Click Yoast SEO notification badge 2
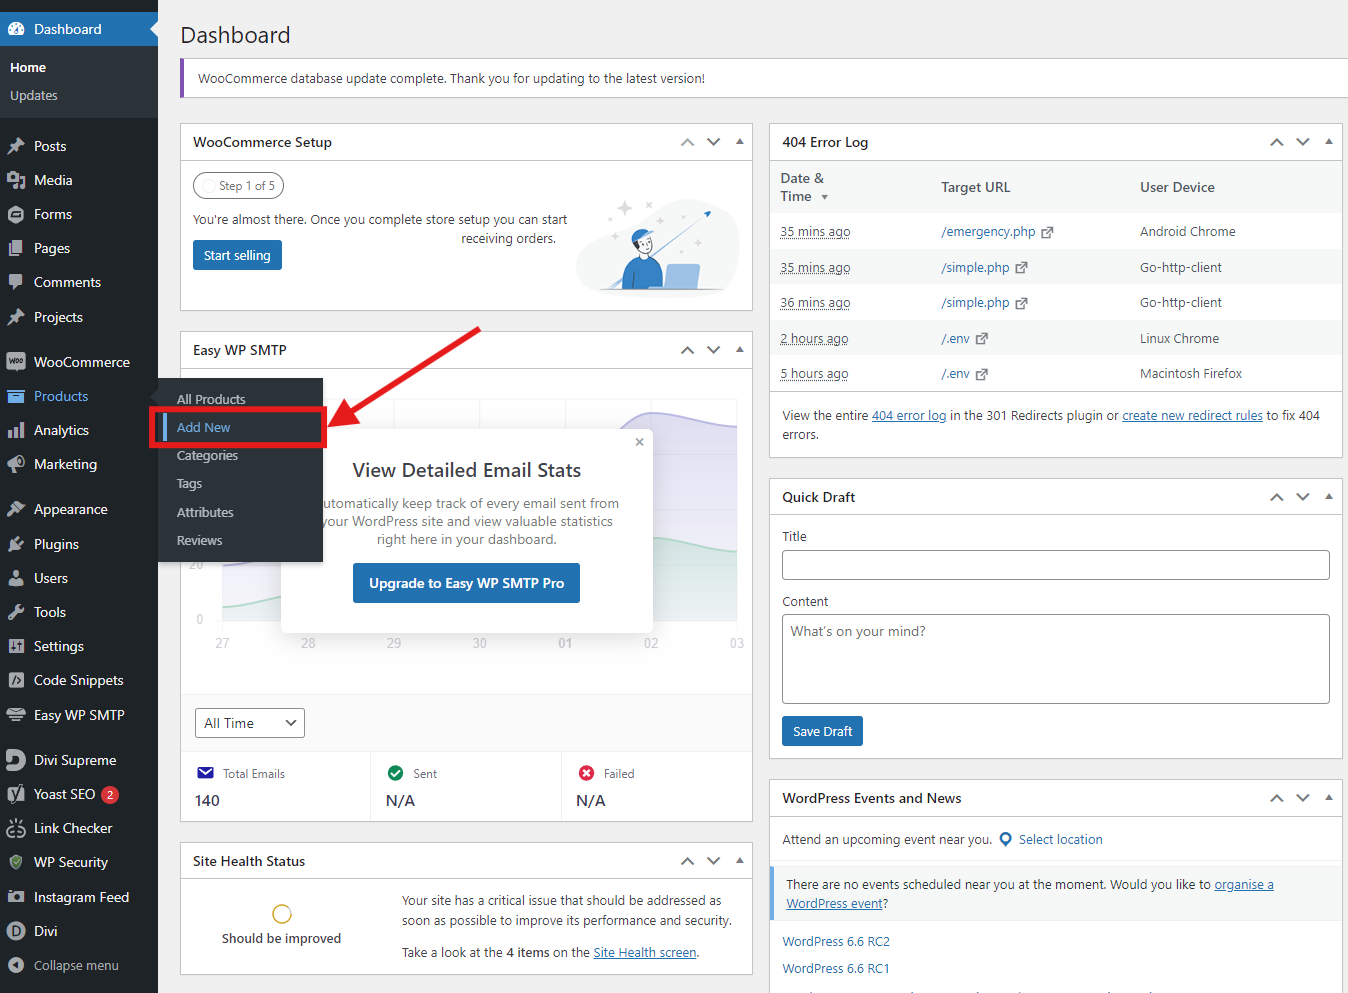The width and height of the screenshot is (1348, 993). 110,795
